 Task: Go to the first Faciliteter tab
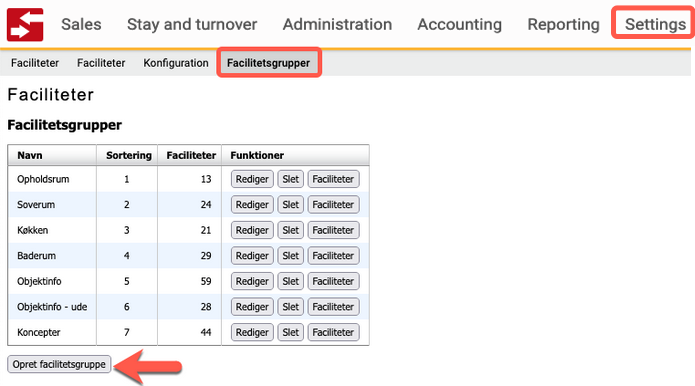[35, 63]
